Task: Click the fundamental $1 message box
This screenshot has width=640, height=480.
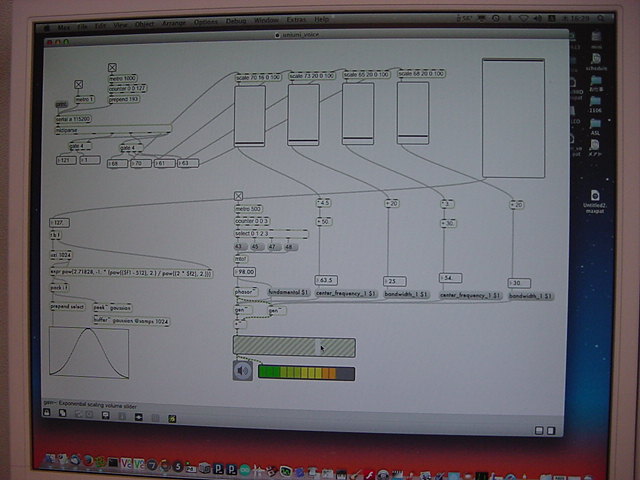Action: click(289, 293)
